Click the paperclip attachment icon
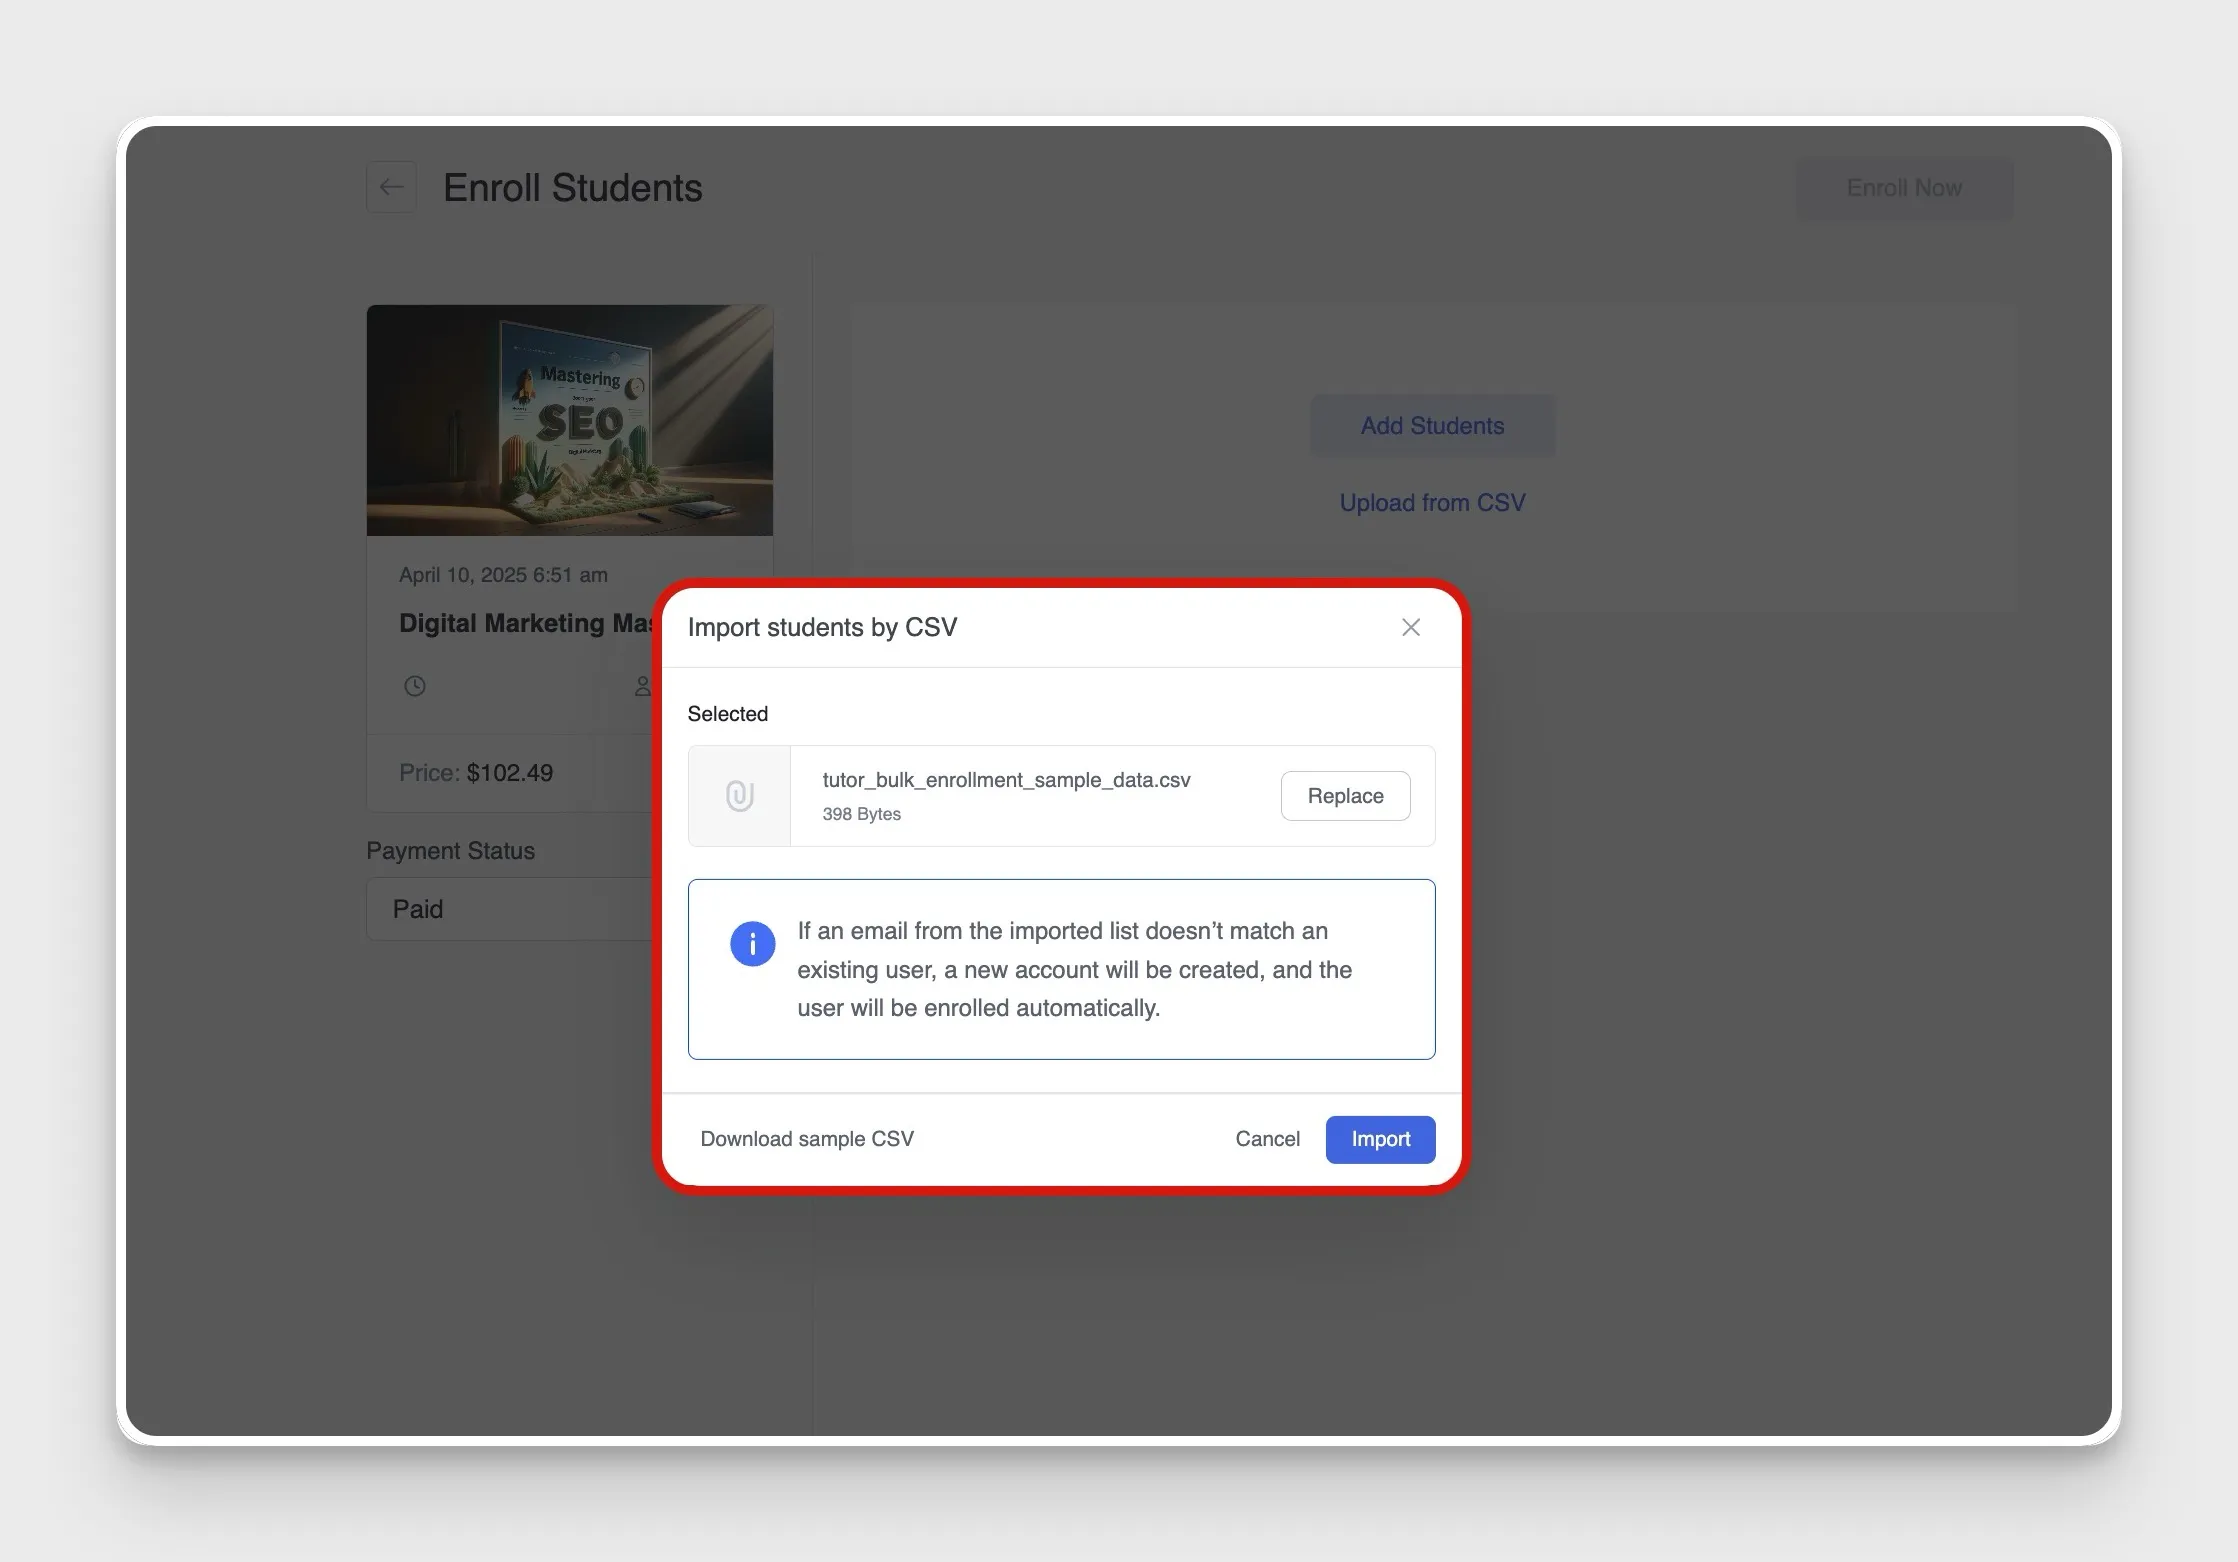2238x1562 pixels. click(739, 796)
